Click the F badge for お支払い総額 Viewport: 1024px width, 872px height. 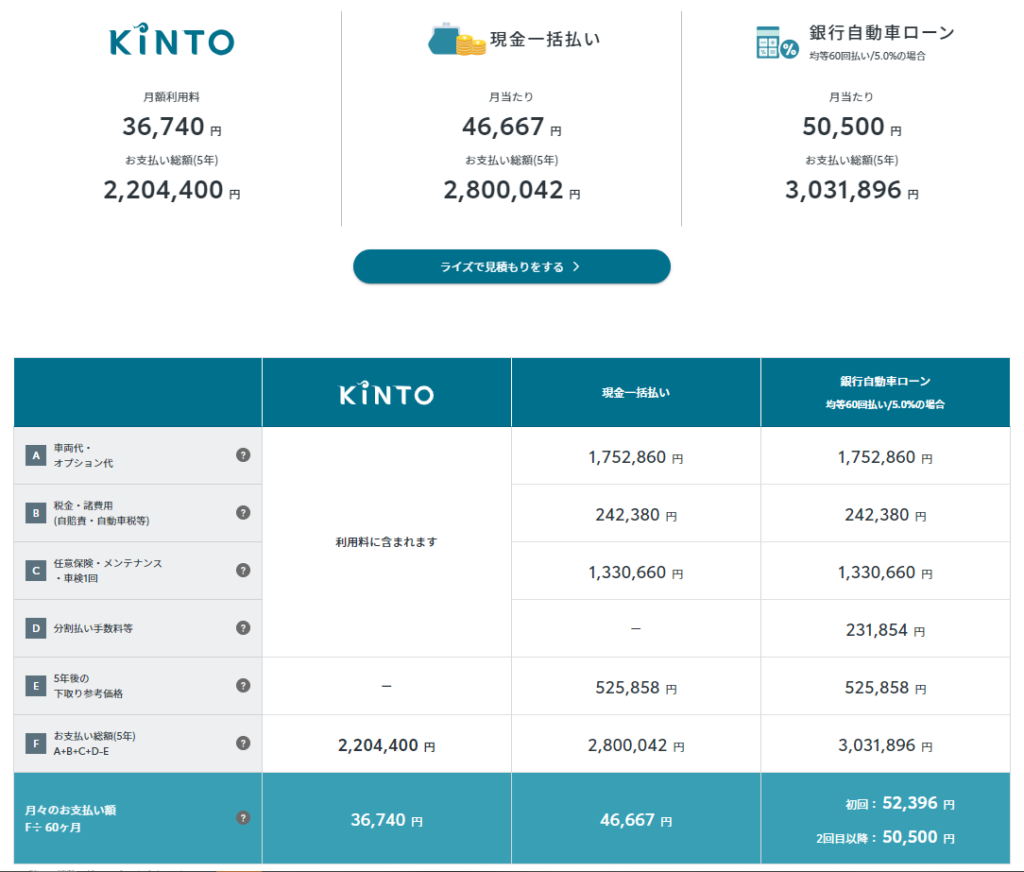(x=36, y=743)
